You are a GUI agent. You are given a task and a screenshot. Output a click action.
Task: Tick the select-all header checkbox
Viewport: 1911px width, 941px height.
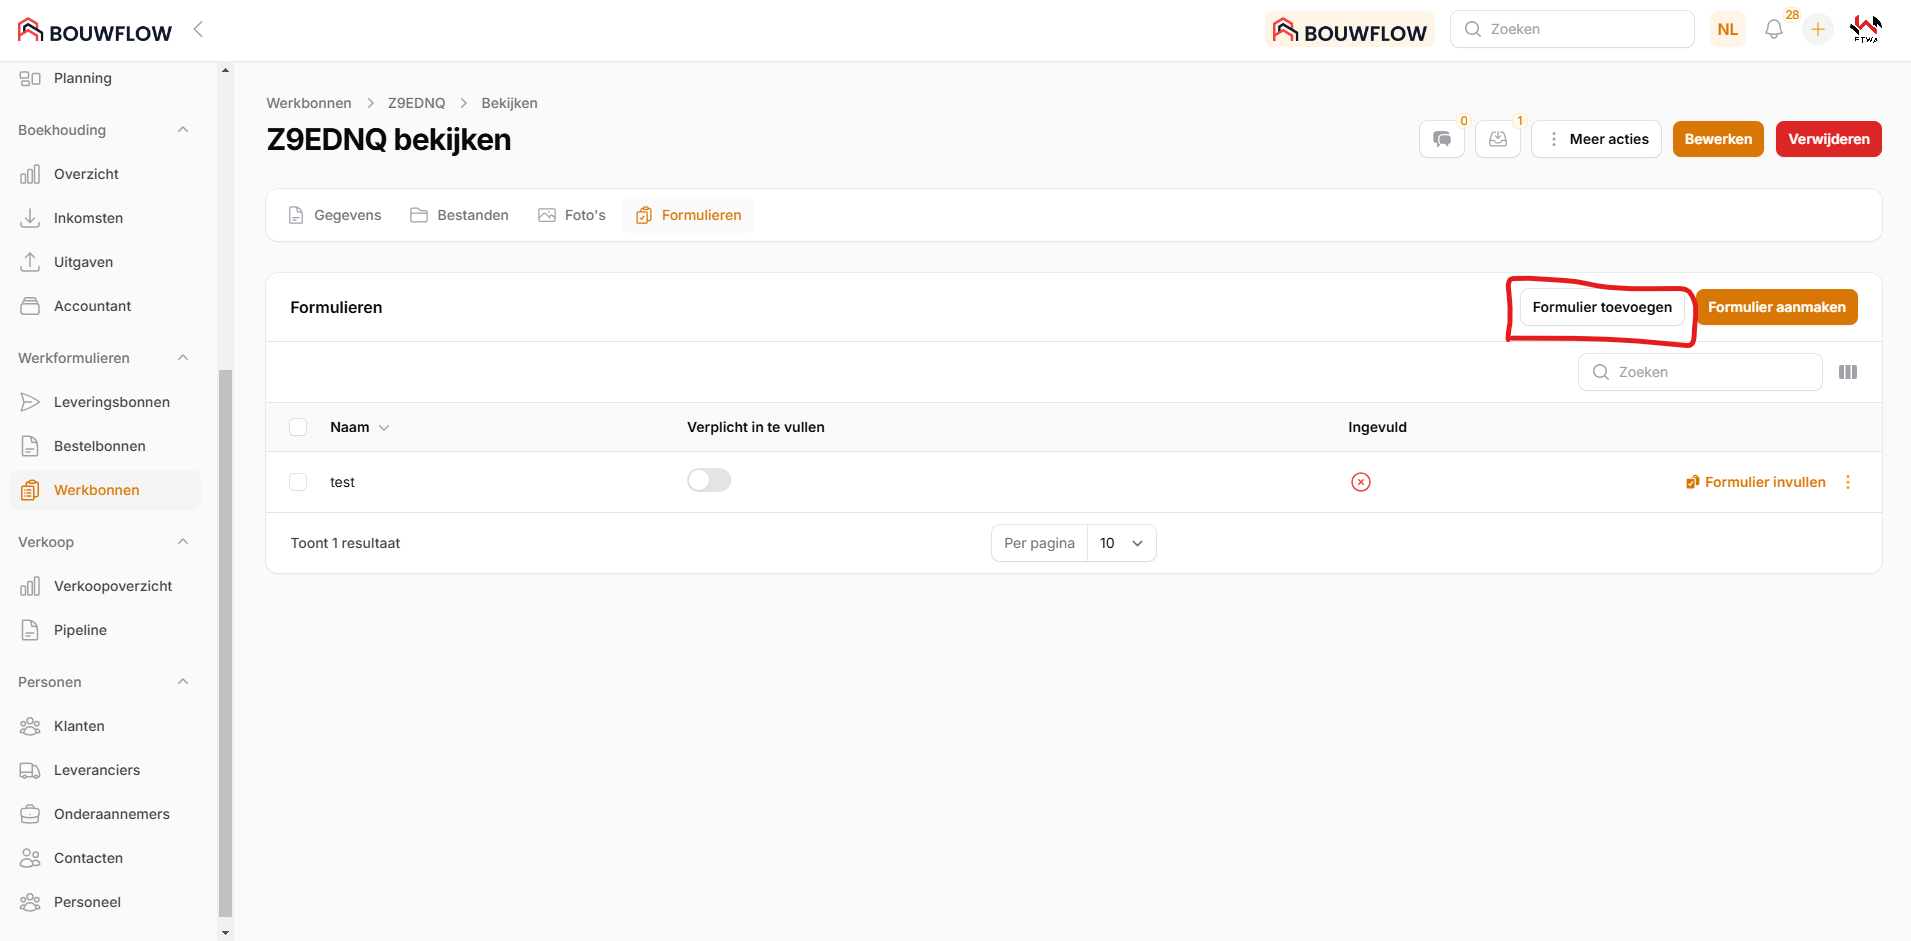298,427
